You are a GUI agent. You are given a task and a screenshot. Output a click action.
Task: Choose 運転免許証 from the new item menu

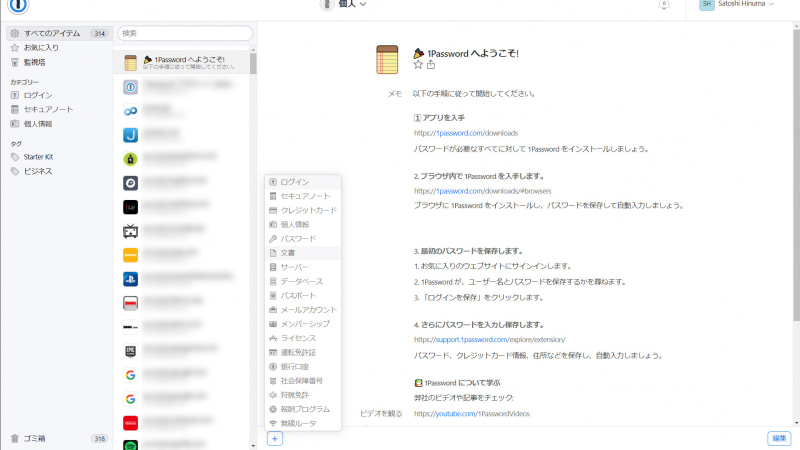(303, 353)
